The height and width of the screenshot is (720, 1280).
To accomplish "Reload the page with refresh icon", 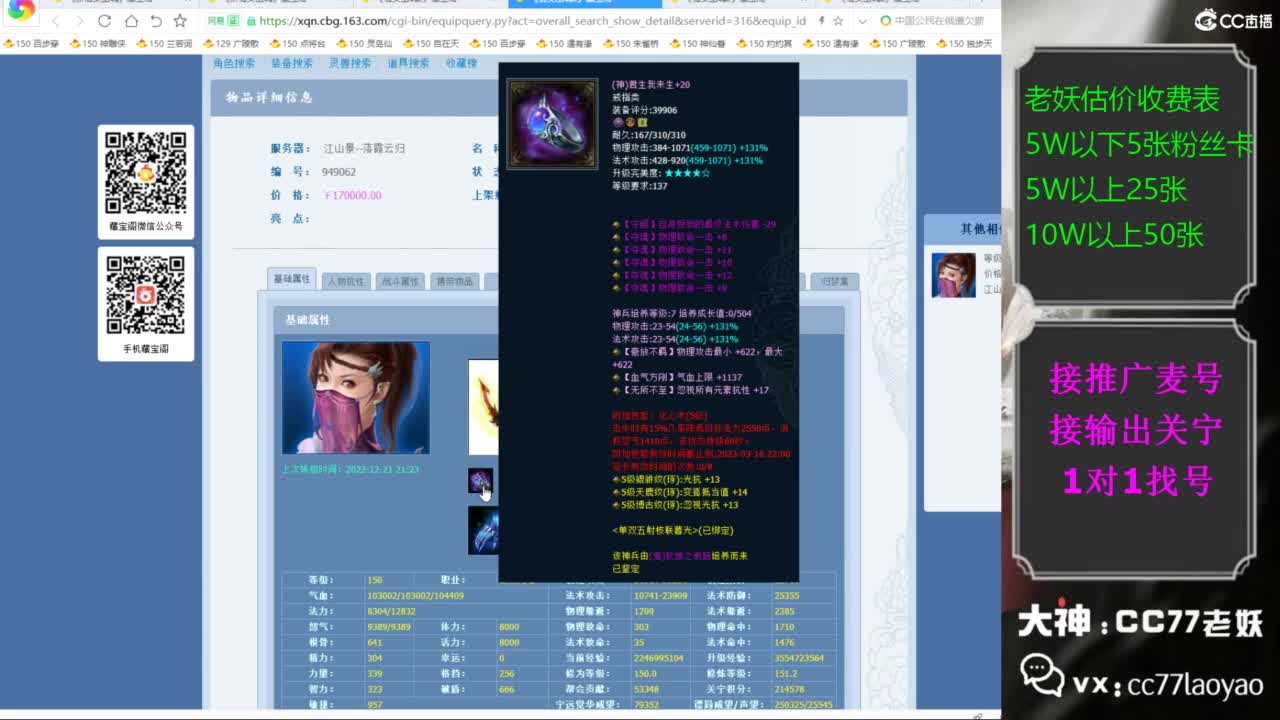I will click(105, 21).
